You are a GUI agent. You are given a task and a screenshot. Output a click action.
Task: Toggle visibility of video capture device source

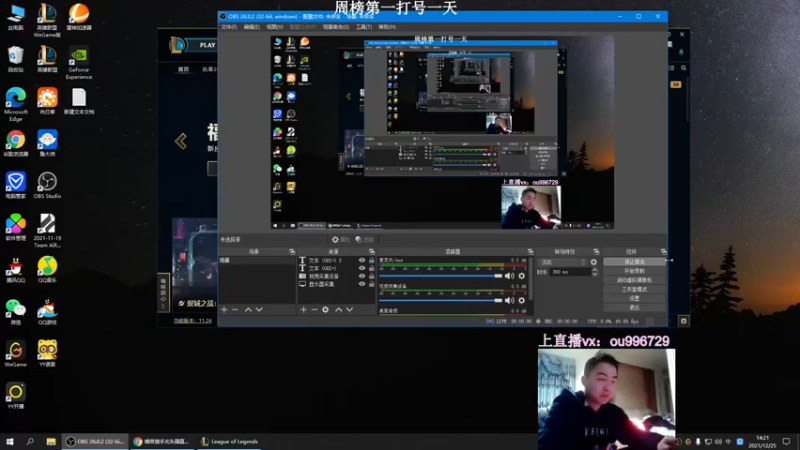[x=362, y=276]
